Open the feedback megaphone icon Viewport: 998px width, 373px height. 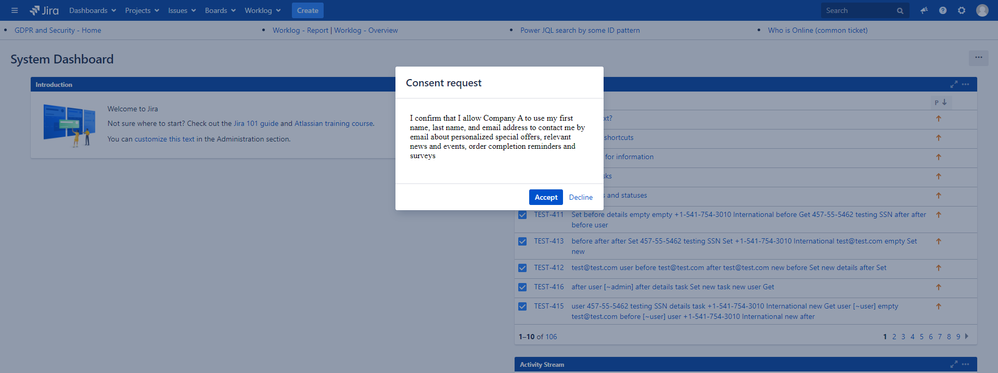point(924,10)
